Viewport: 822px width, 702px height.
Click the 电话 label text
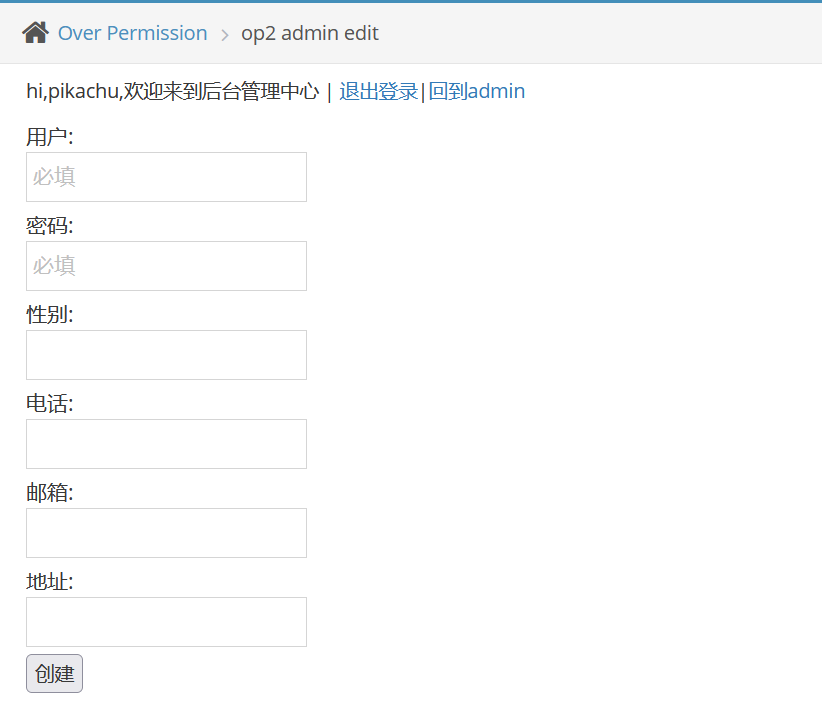click(x=50, y=404)
